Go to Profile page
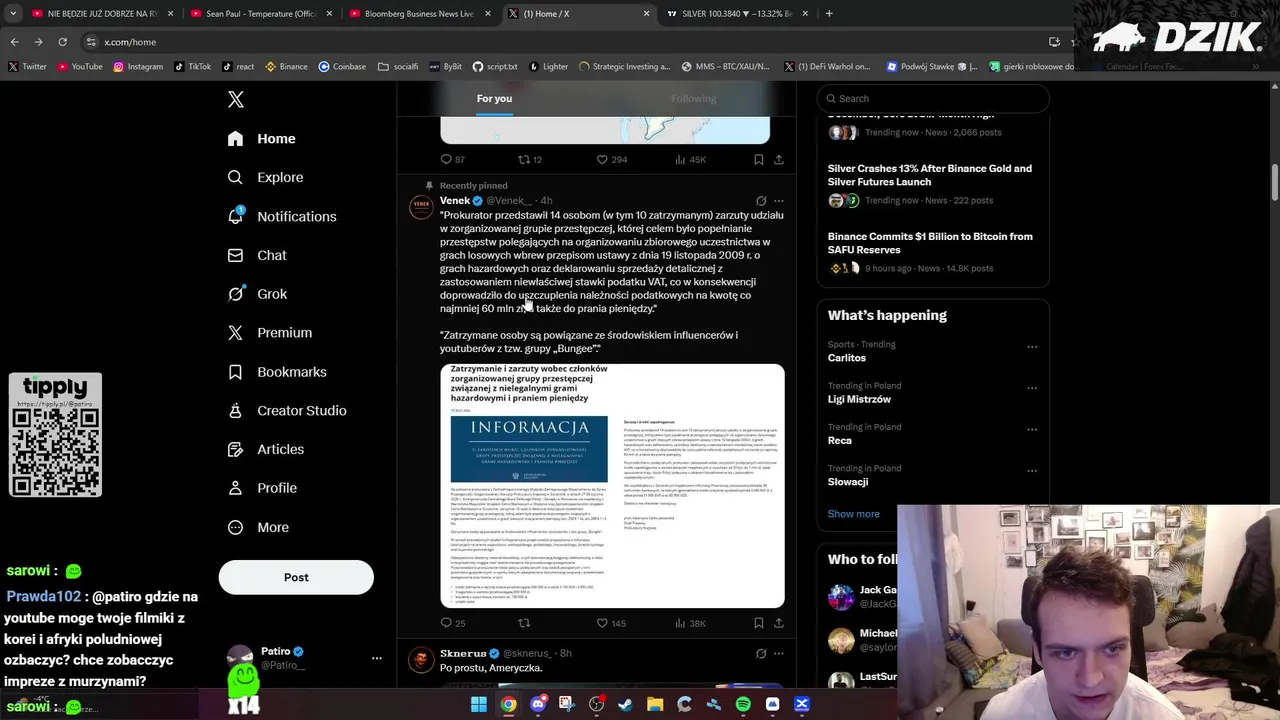 [x=262, y=488]
